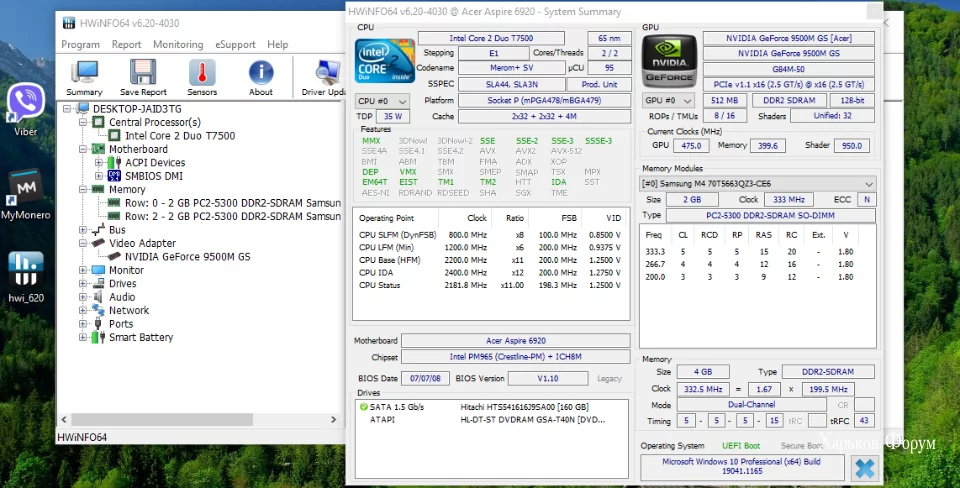The image size is (960, 488).
Task: Open the Program menu
Action: 80,45
